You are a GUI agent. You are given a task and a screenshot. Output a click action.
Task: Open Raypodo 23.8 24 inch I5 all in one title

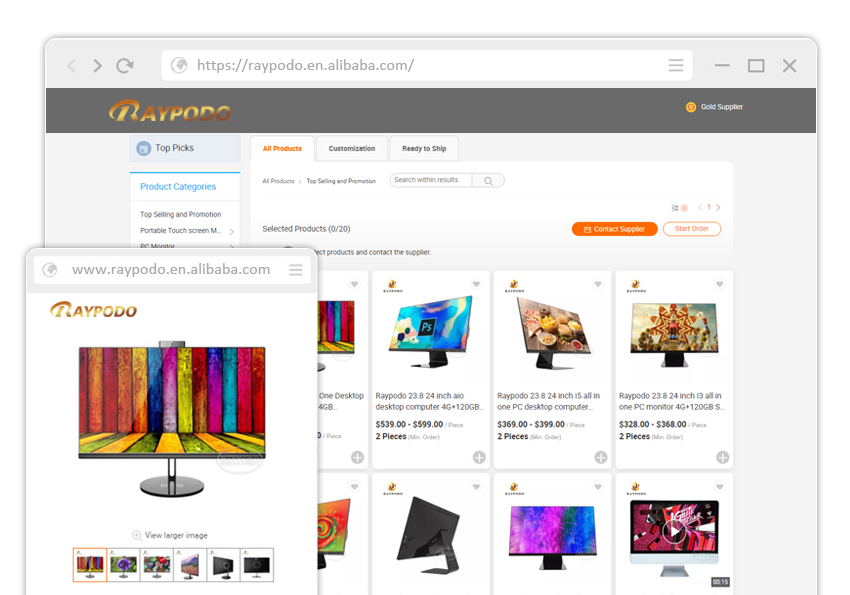[x=549, y=402]
